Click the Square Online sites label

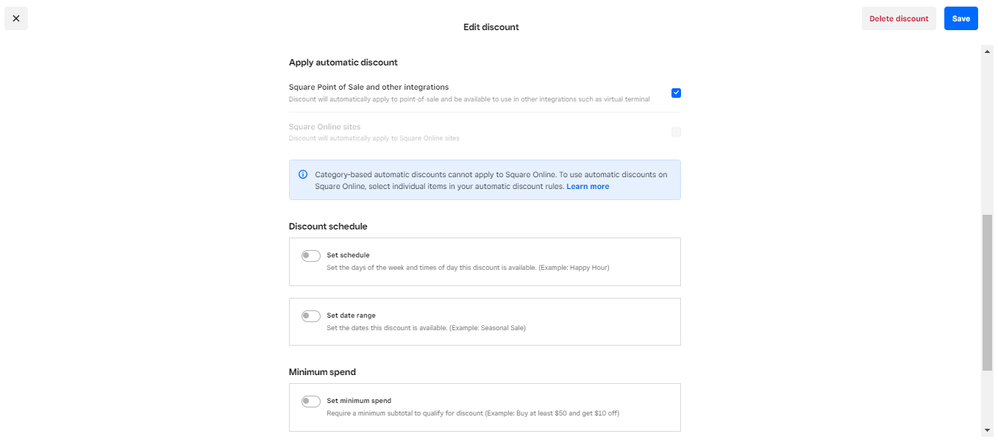click(x=324, y=127)
